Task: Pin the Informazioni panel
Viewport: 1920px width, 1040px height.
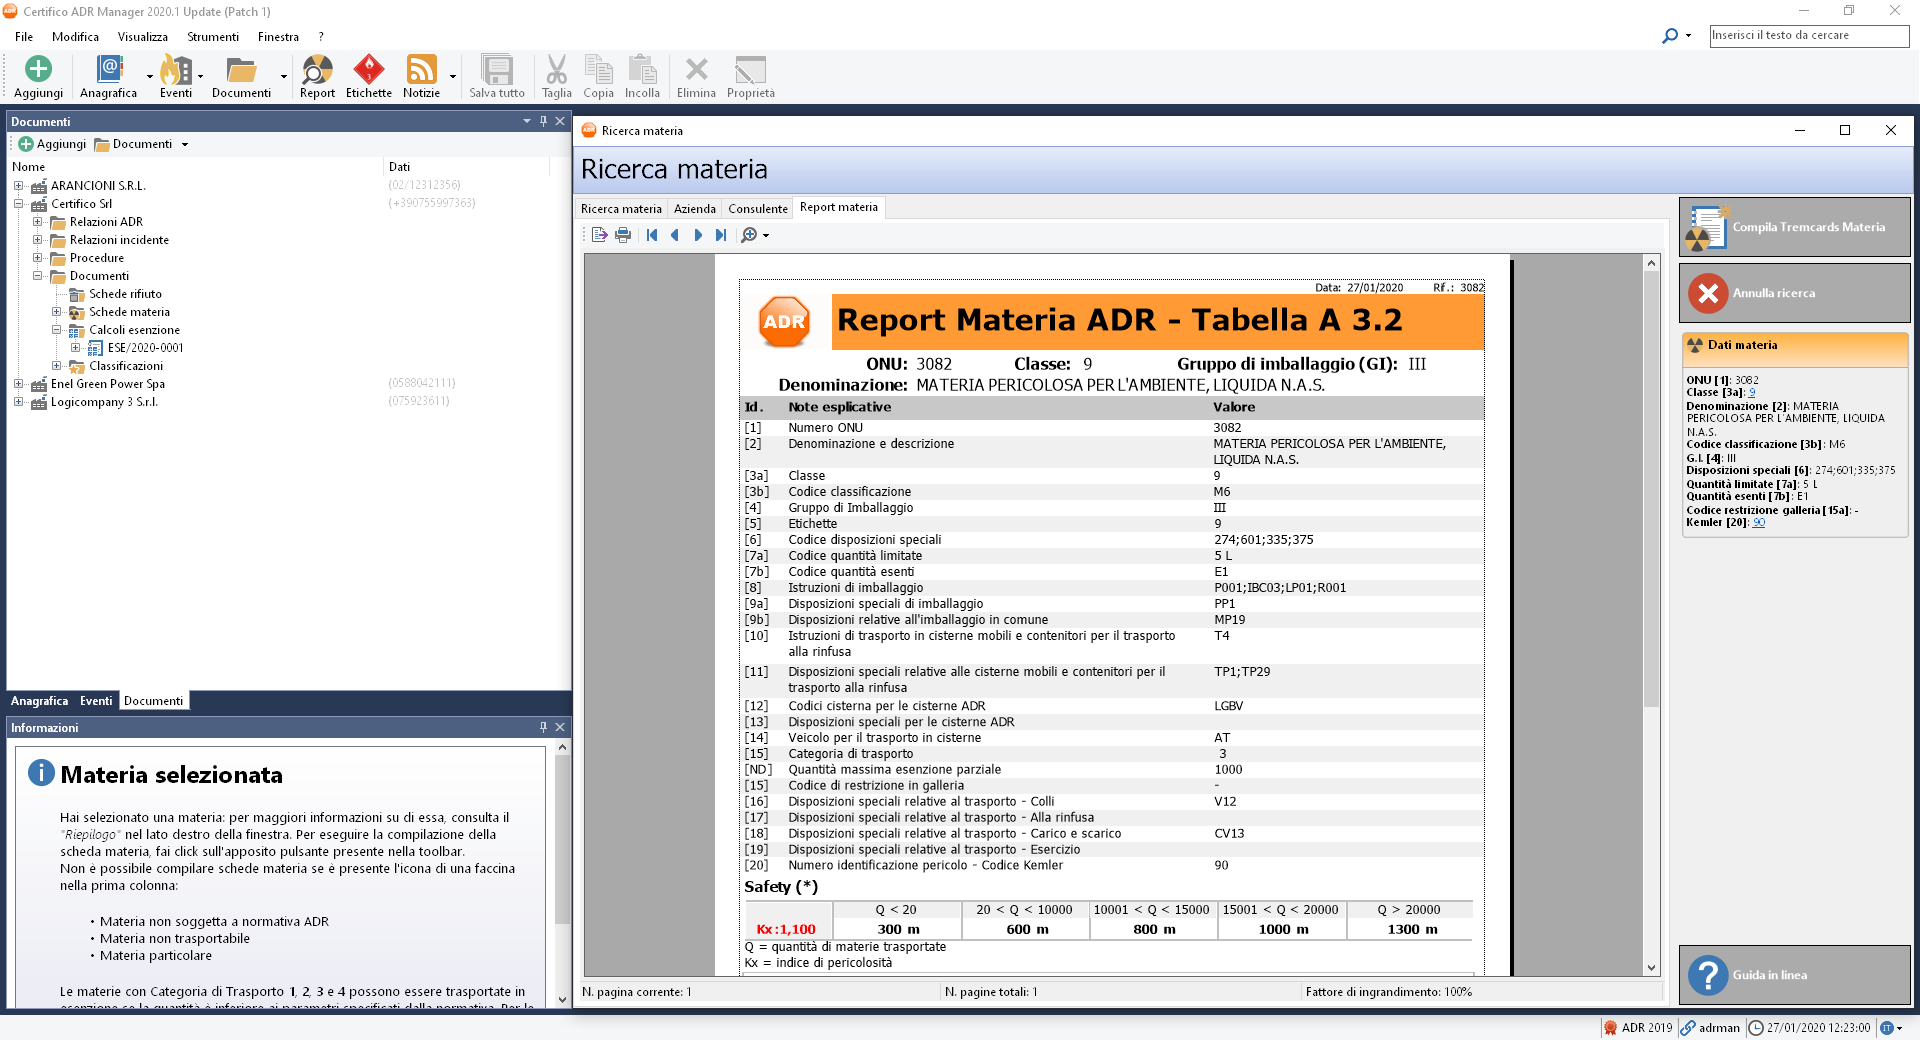Action: (543, 727)
